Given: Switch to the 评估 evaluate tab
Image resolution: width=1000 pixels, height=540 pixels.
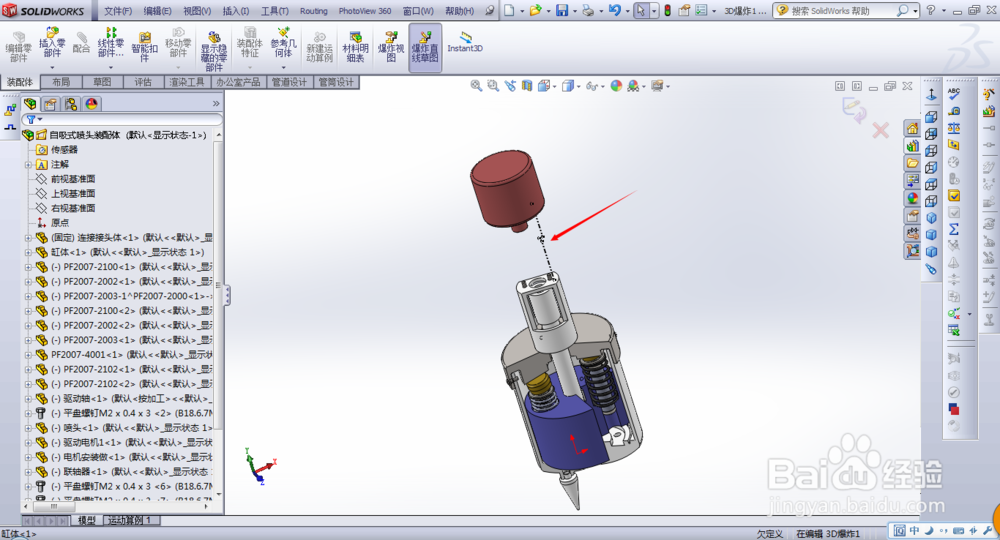Looking at the screenshot, I should pos(143,82).
